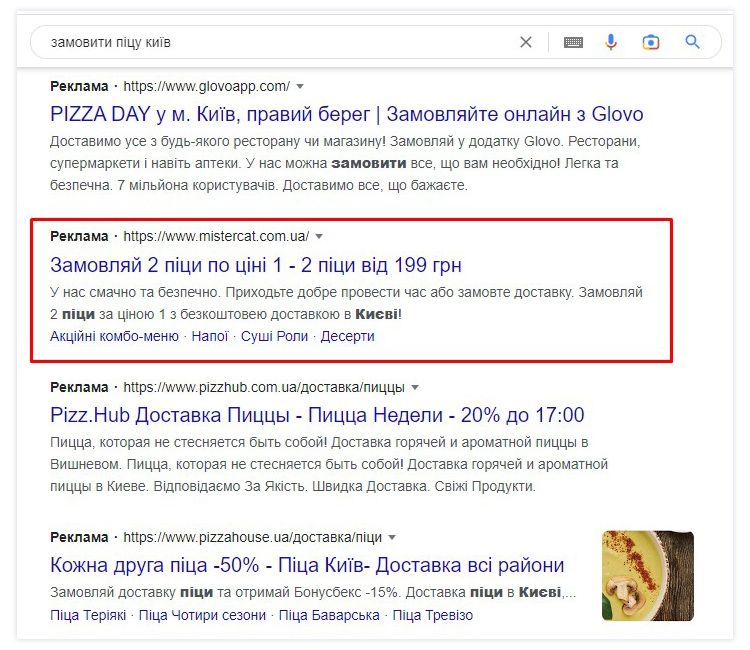Open the Піца Теріякі sitelink
The height and width of the screenshot is (650, 750).
(88, 615)
